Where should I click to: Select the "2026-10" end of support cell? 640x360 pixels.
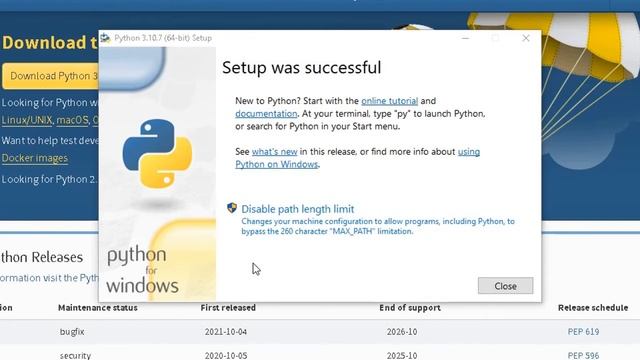tap(402, 331)
